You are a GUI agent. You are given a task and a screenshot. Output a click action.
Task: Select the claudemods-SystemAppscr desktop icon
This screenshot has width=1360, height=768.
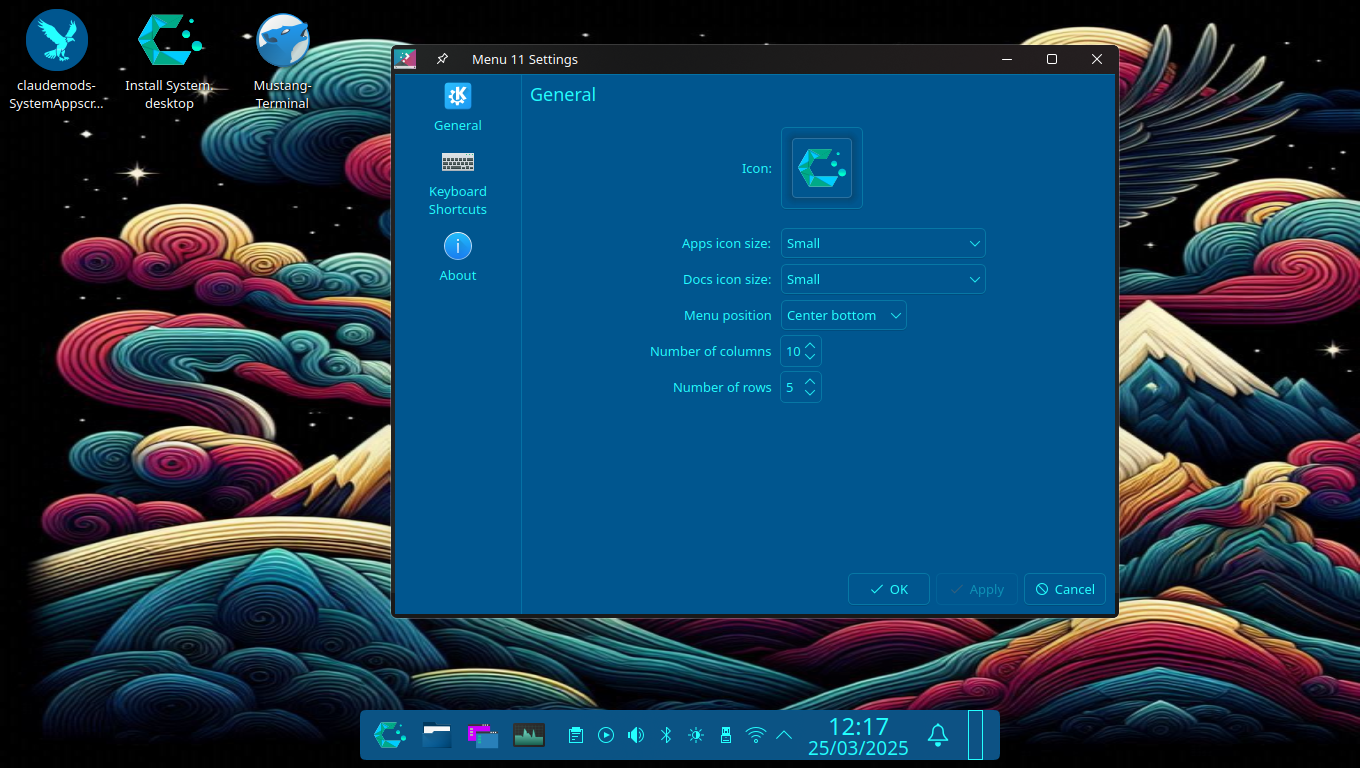[57, 60]
